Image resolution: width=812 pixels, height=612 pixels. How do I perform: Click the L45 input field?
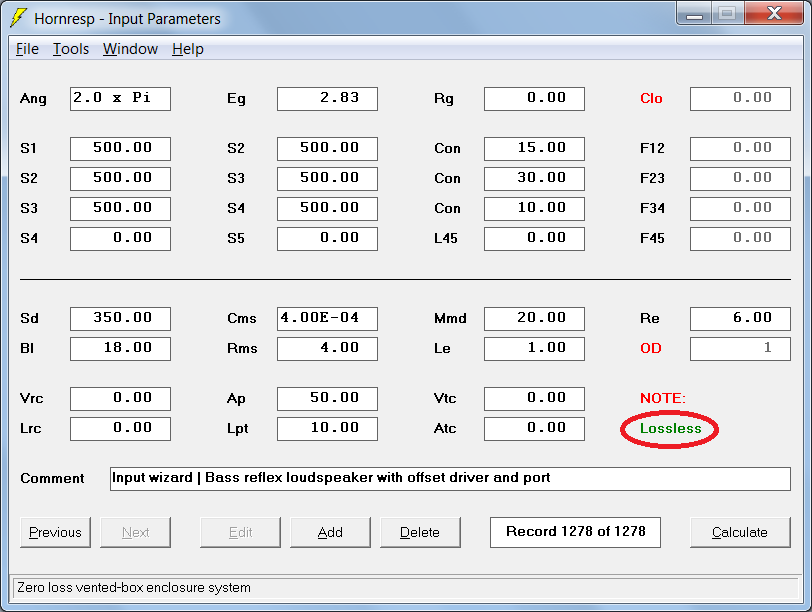pyautogui.click(x=534, y=239)
